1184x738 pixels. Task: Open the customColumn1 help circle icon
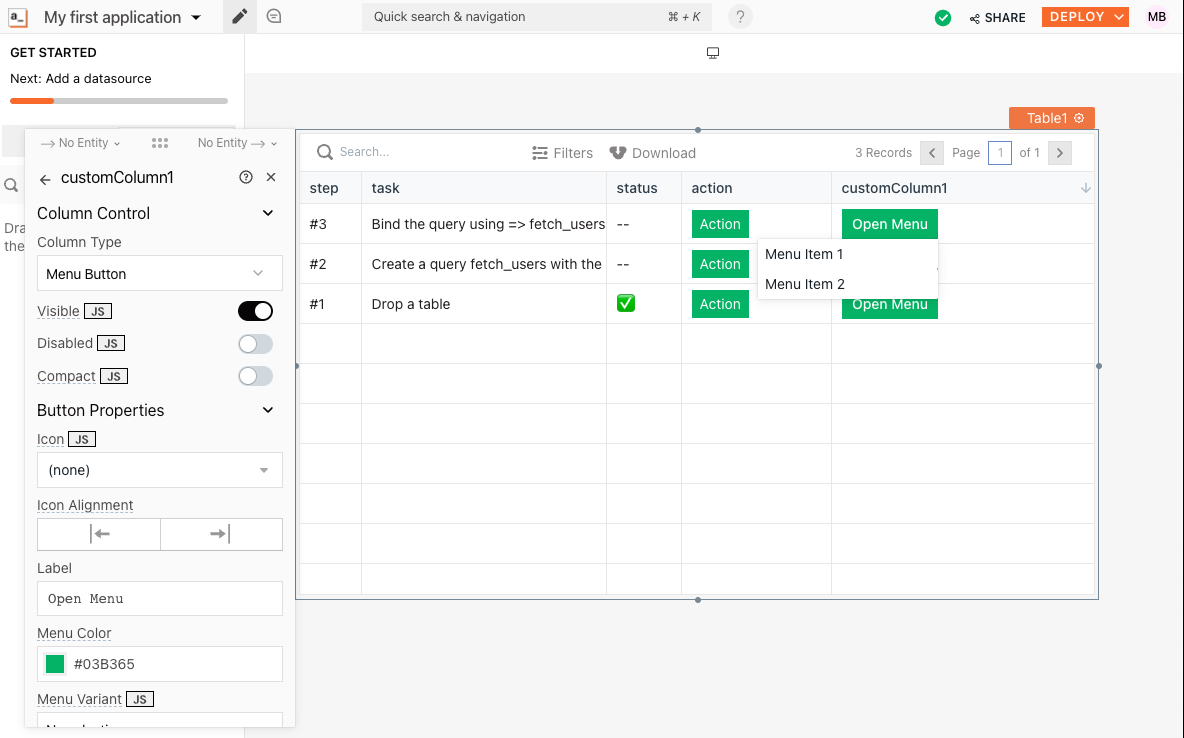[245, 177]
